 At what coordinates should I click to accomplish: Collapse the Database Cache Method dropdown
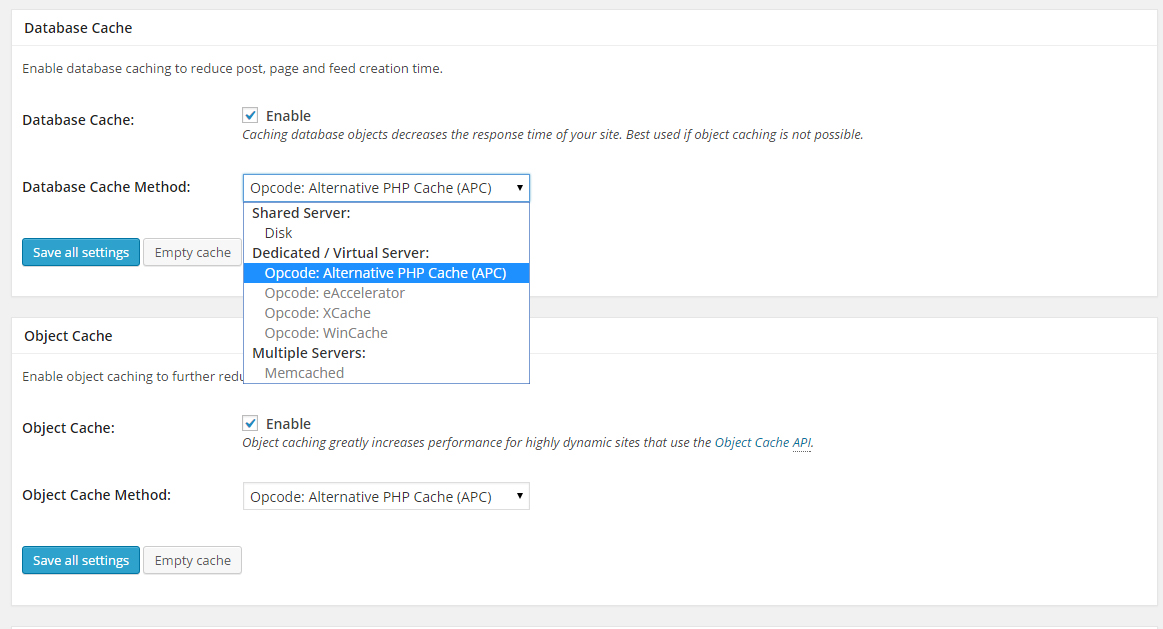click(386, 188)
